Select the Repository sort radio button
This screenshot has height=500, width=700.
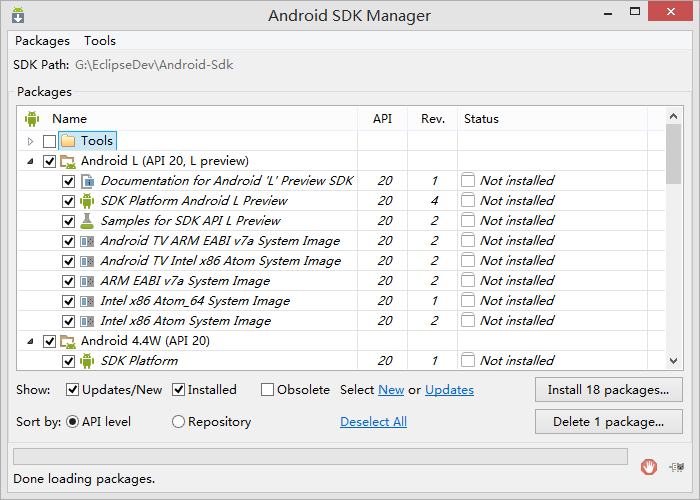click(x=179, y=422)
